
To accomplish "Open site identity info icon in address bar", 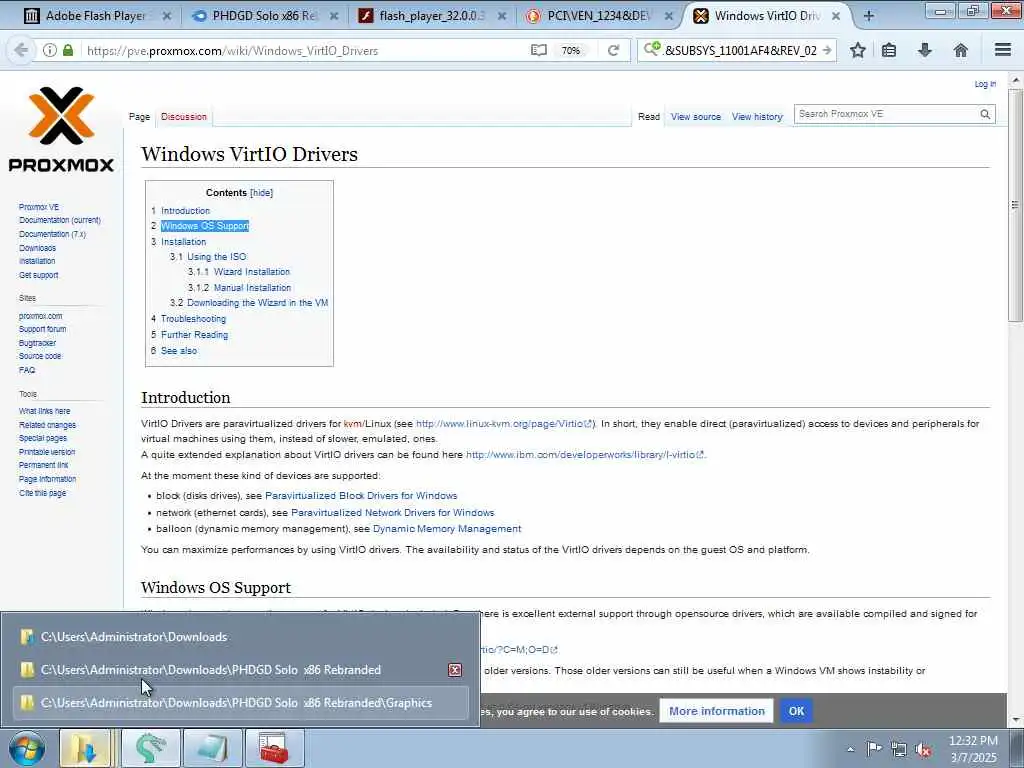I will click(x=50, y=50).
